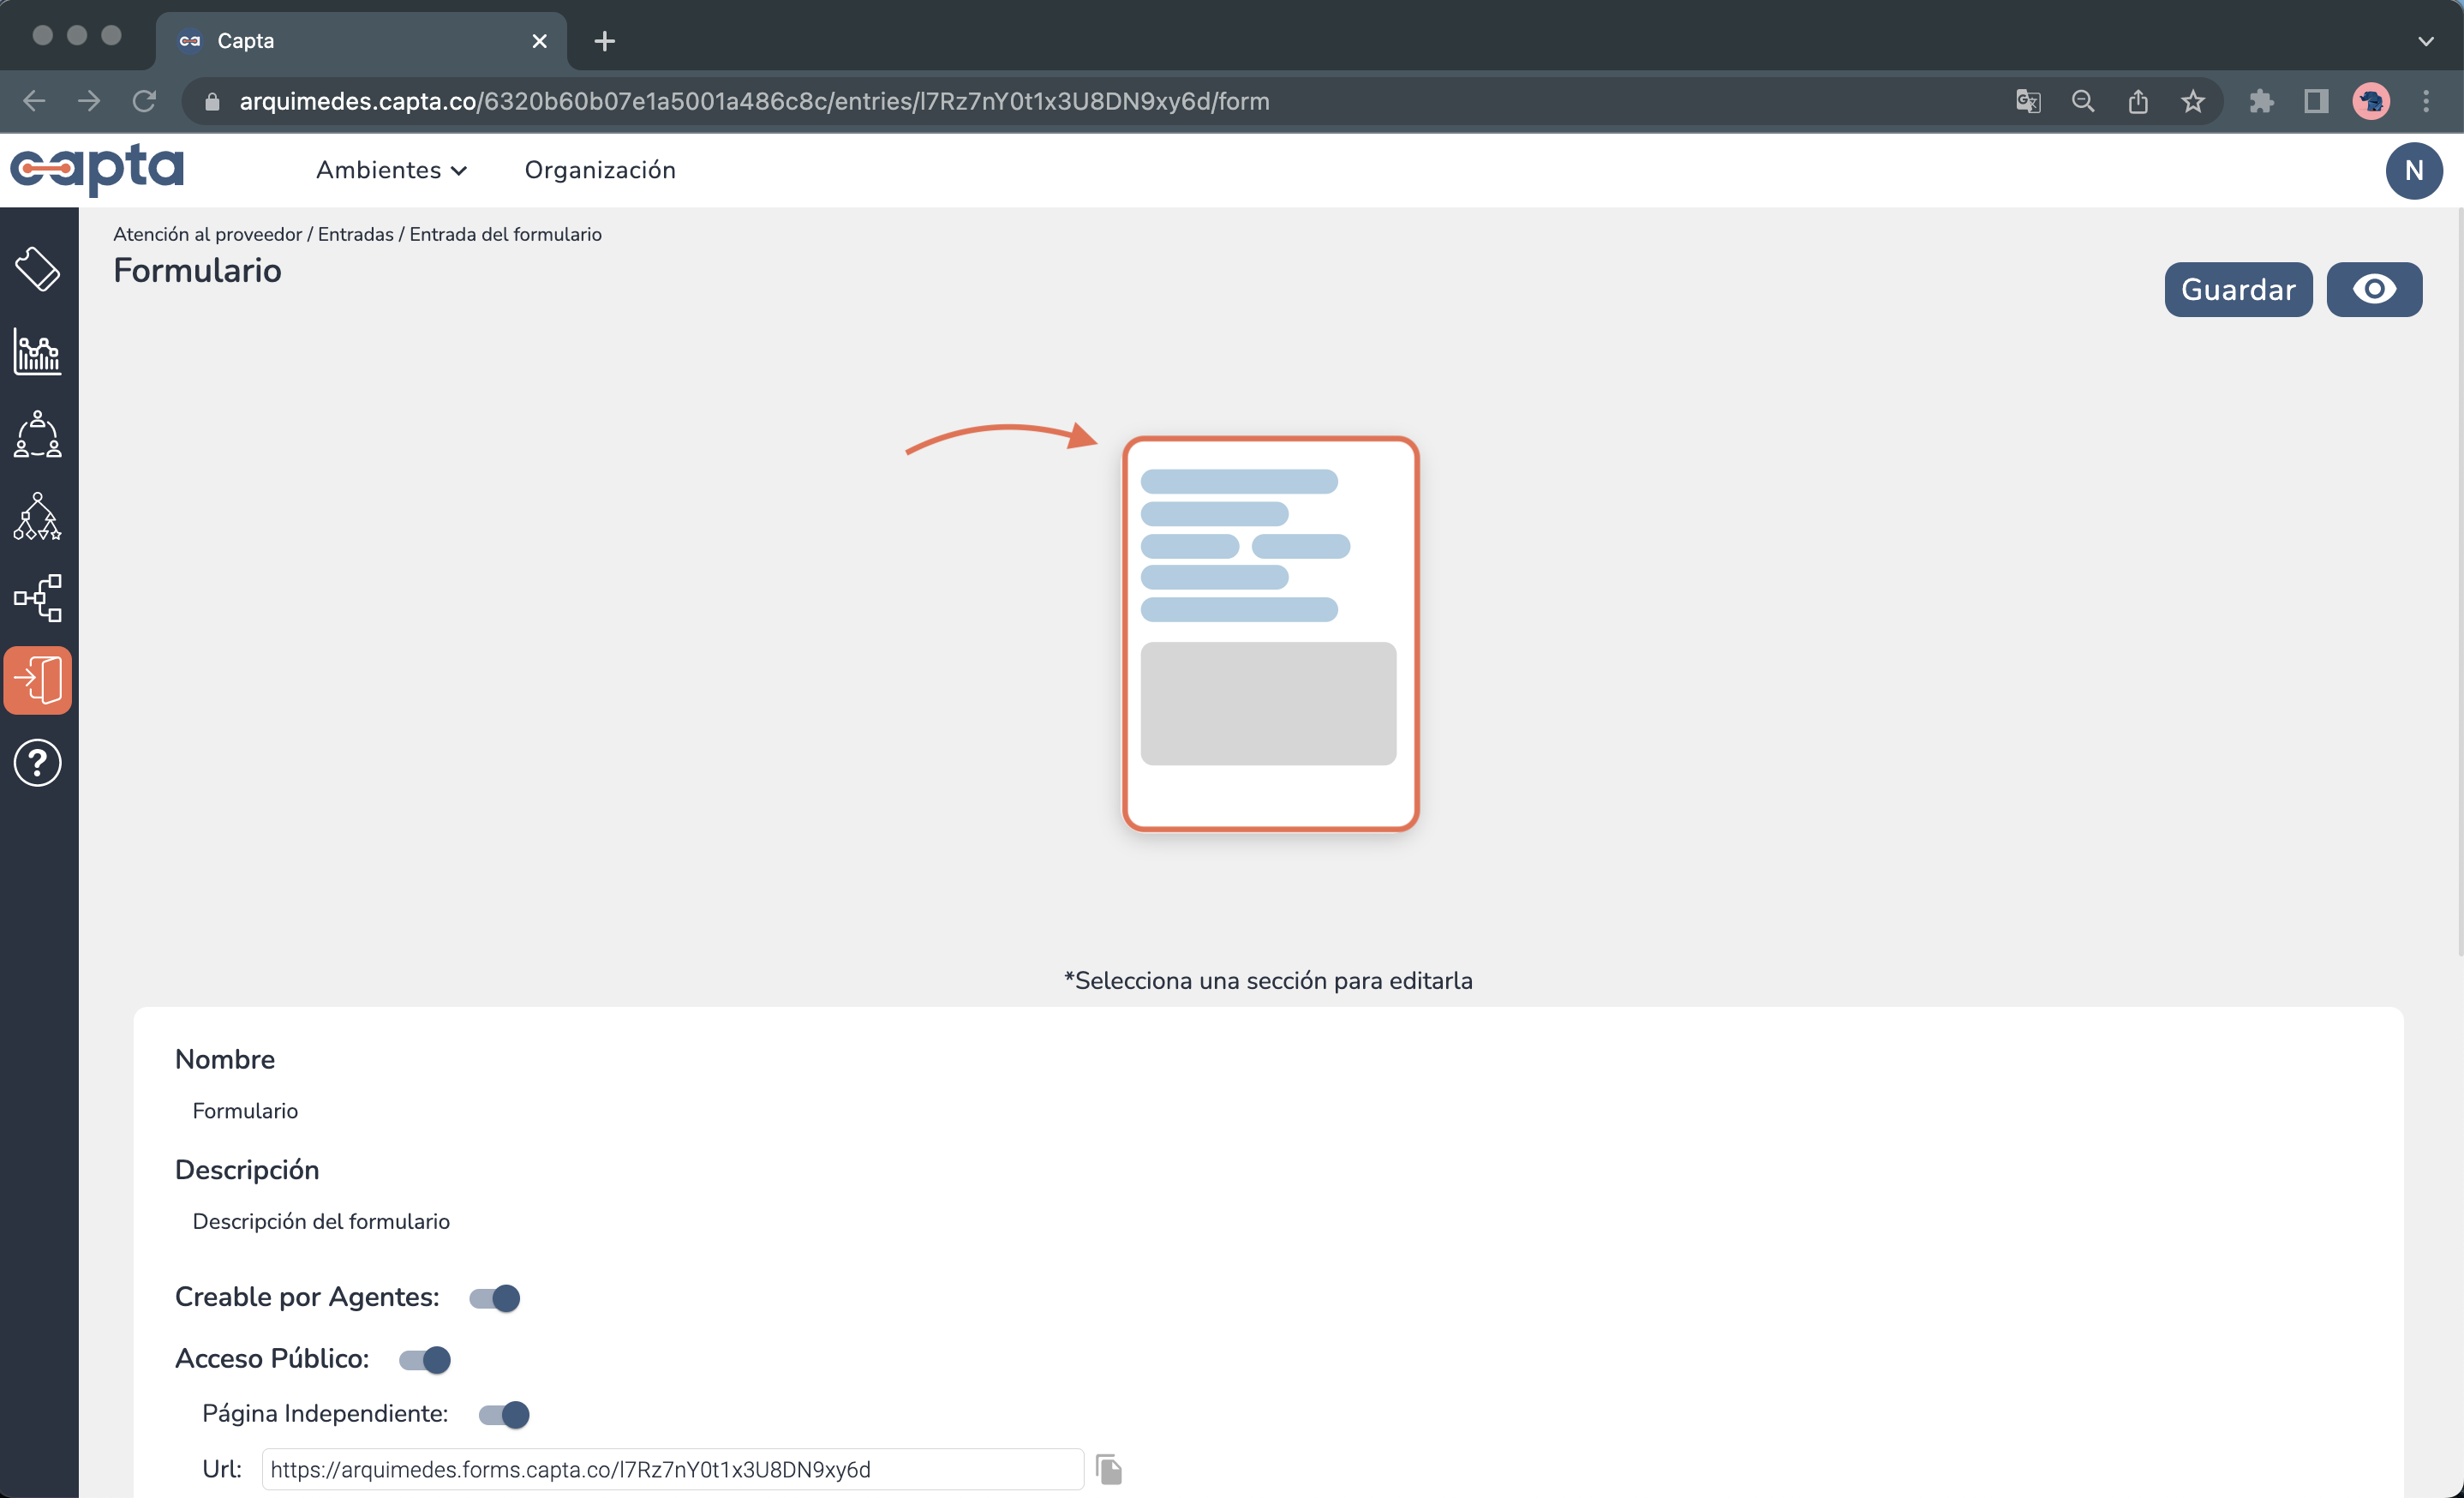2464x1498 pixels.
Task: Switch to the Organización menu
Action: pyautogui.click(x=601, y=170)
